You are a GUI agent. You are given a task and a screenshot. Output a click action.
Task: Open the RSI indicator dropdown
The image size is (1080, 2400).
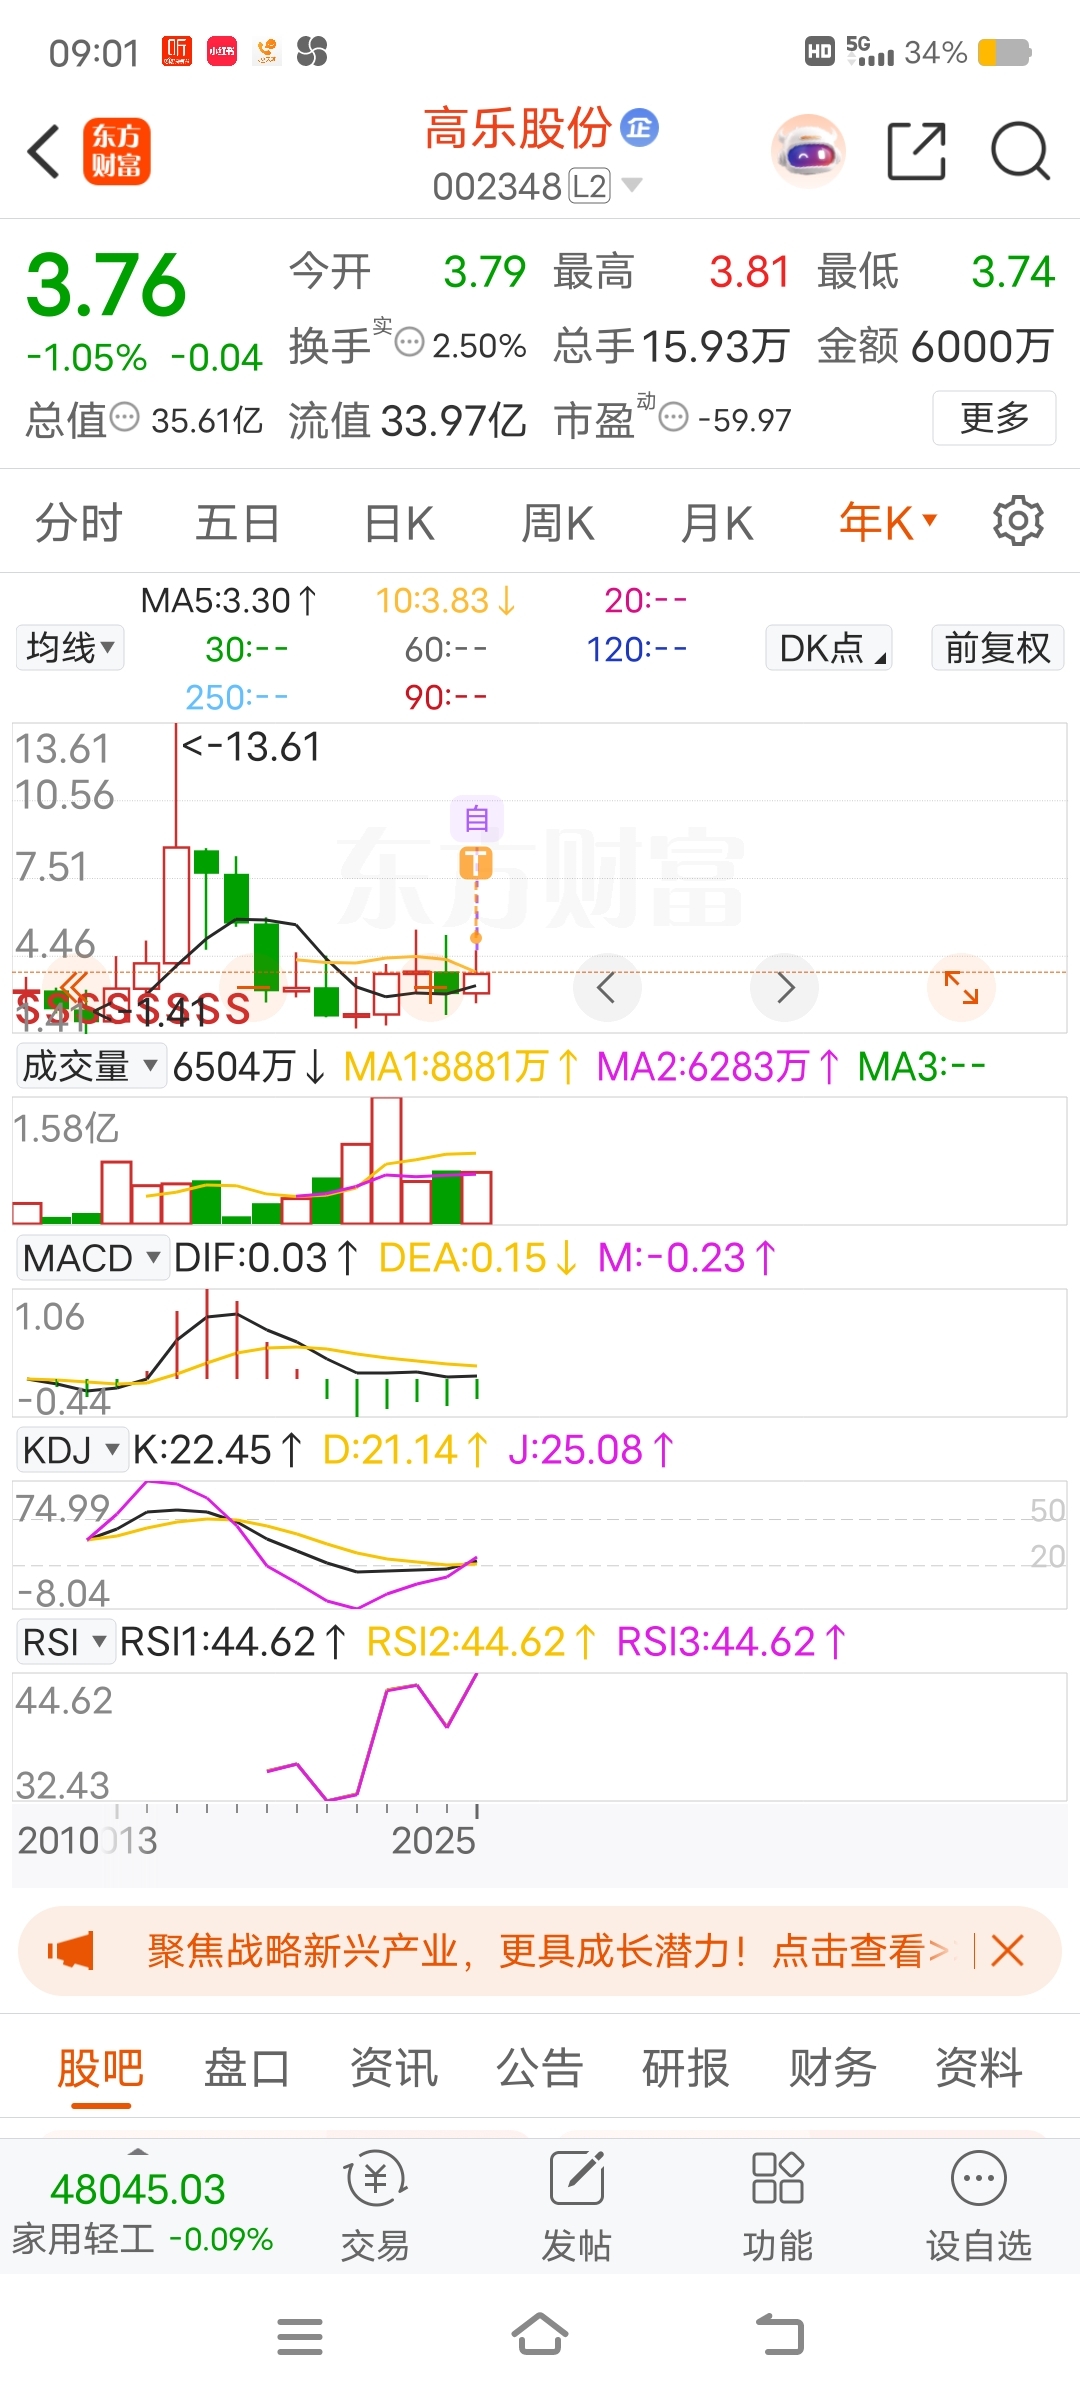point(65,1641)
